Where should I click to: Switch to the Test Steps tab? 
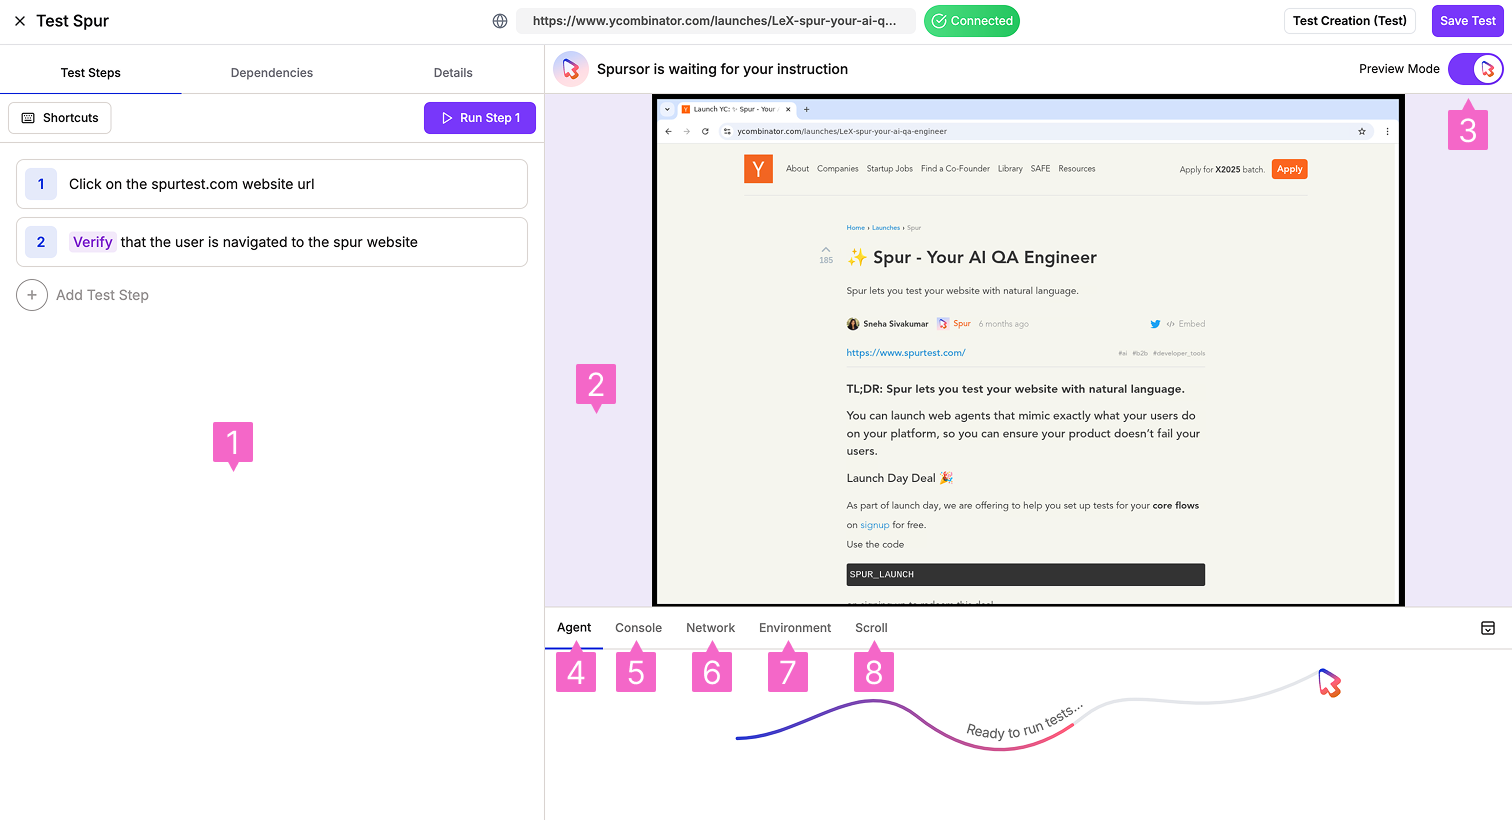pyautogui.click(x=91, y=73)
